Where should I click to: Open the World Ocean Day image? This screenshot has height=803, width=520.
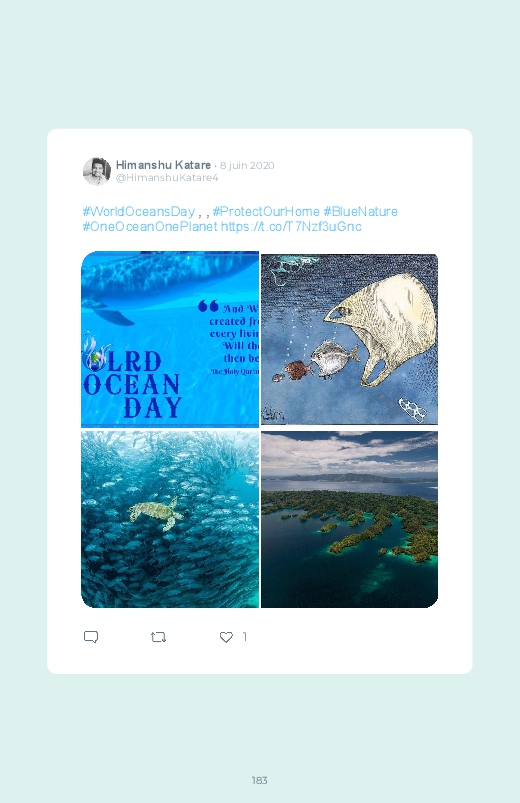(x=170, y=339)
